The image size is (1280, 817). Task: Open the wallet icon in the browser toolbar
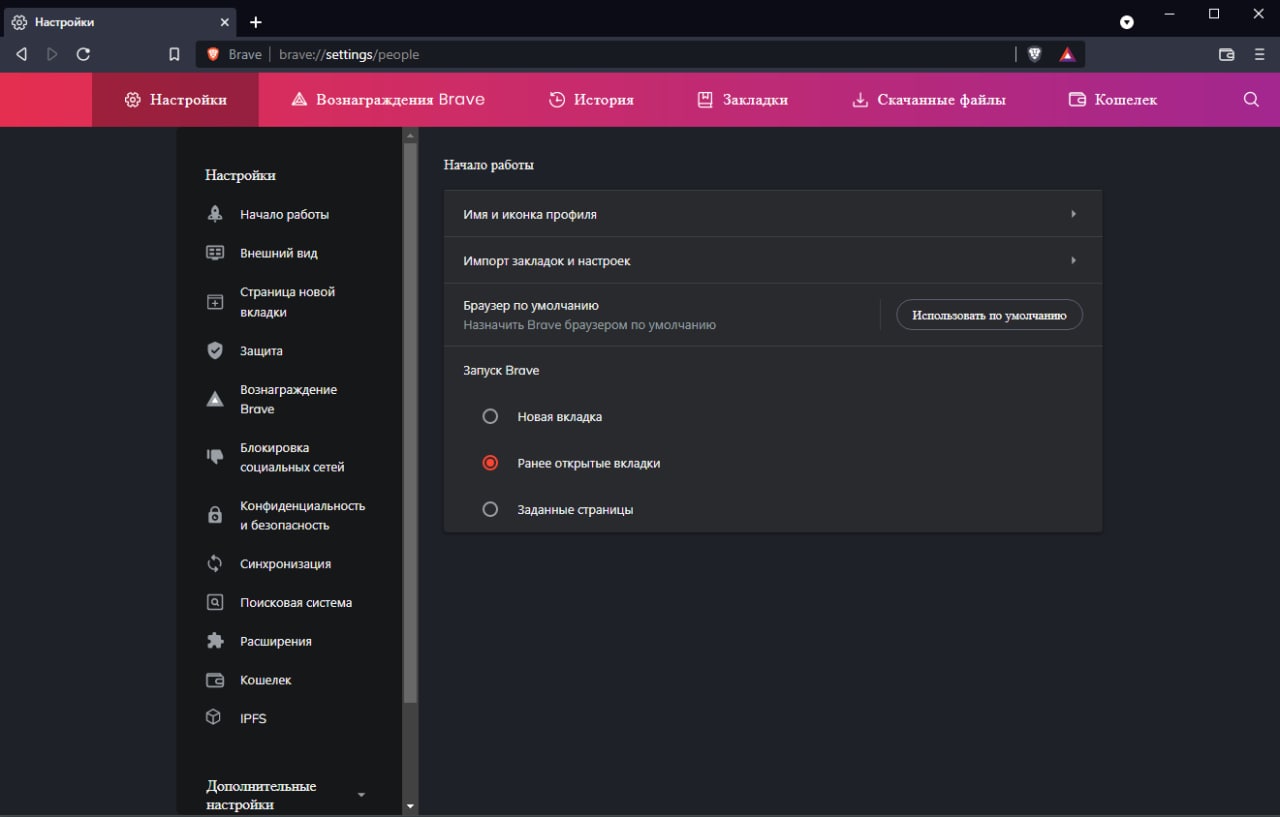pos(1226,54)
